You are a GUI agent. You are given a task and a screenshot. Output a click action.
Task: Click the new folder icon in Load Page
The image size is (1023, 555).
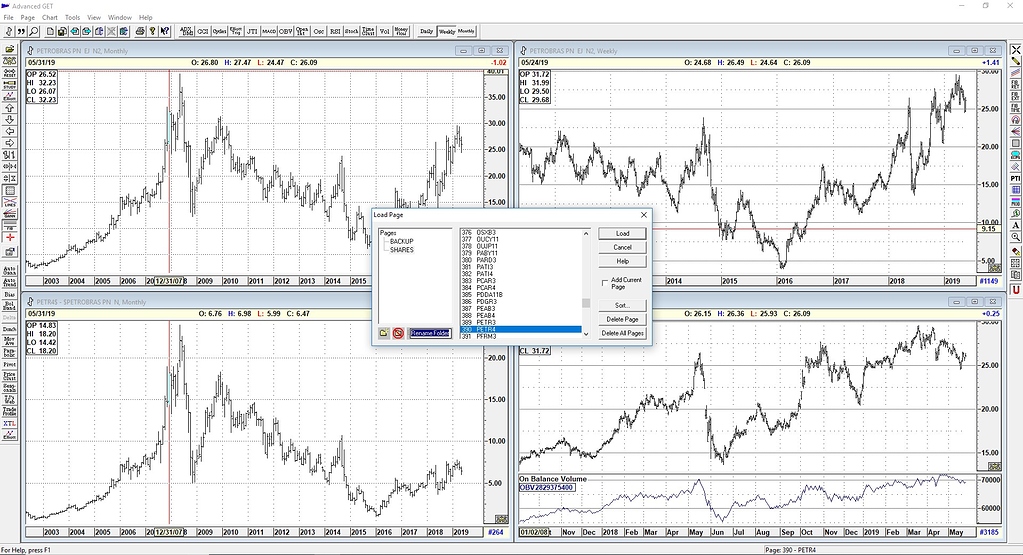click(x=384, y=333)
